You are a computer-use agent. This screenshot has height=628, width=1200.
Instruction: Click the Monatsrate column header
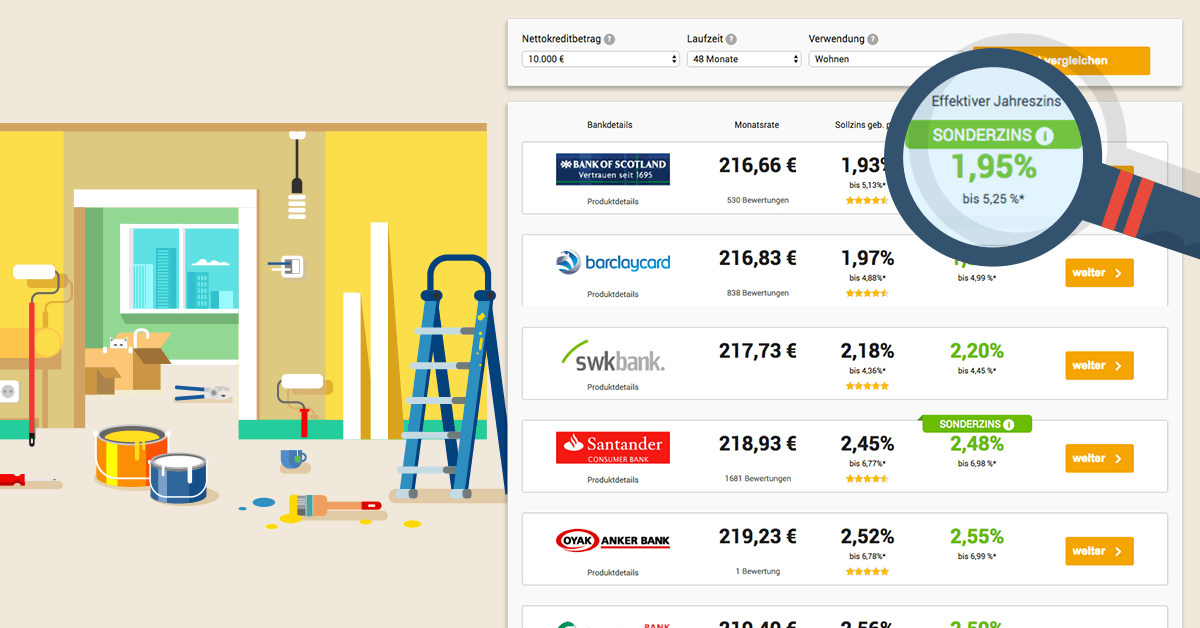point(757,125)
